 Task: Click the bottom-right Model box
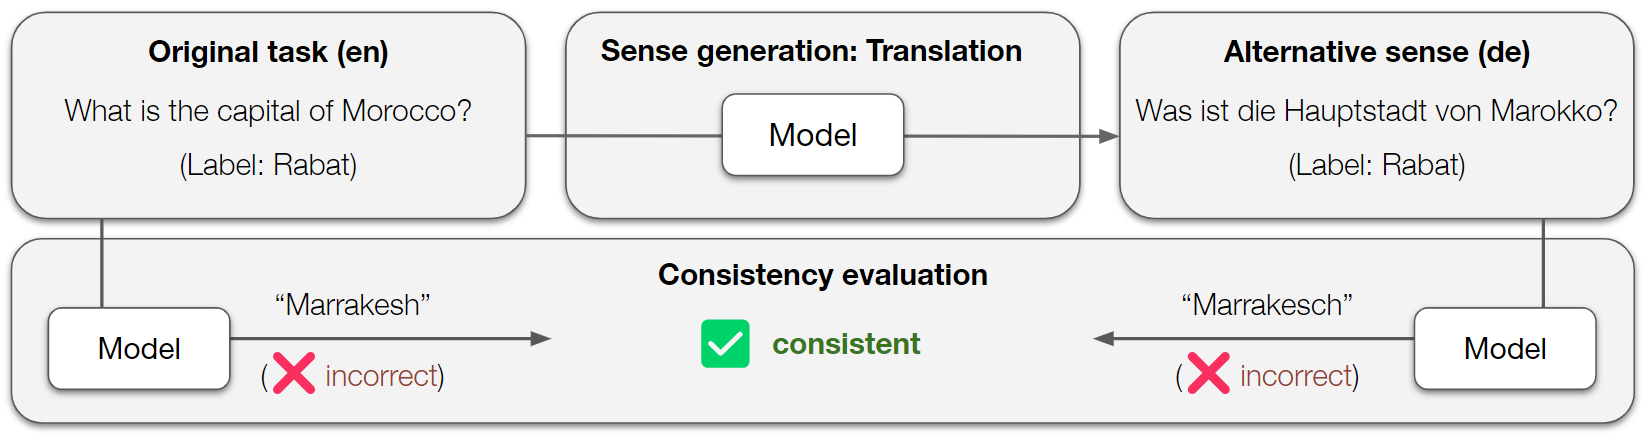point(1504,348)
